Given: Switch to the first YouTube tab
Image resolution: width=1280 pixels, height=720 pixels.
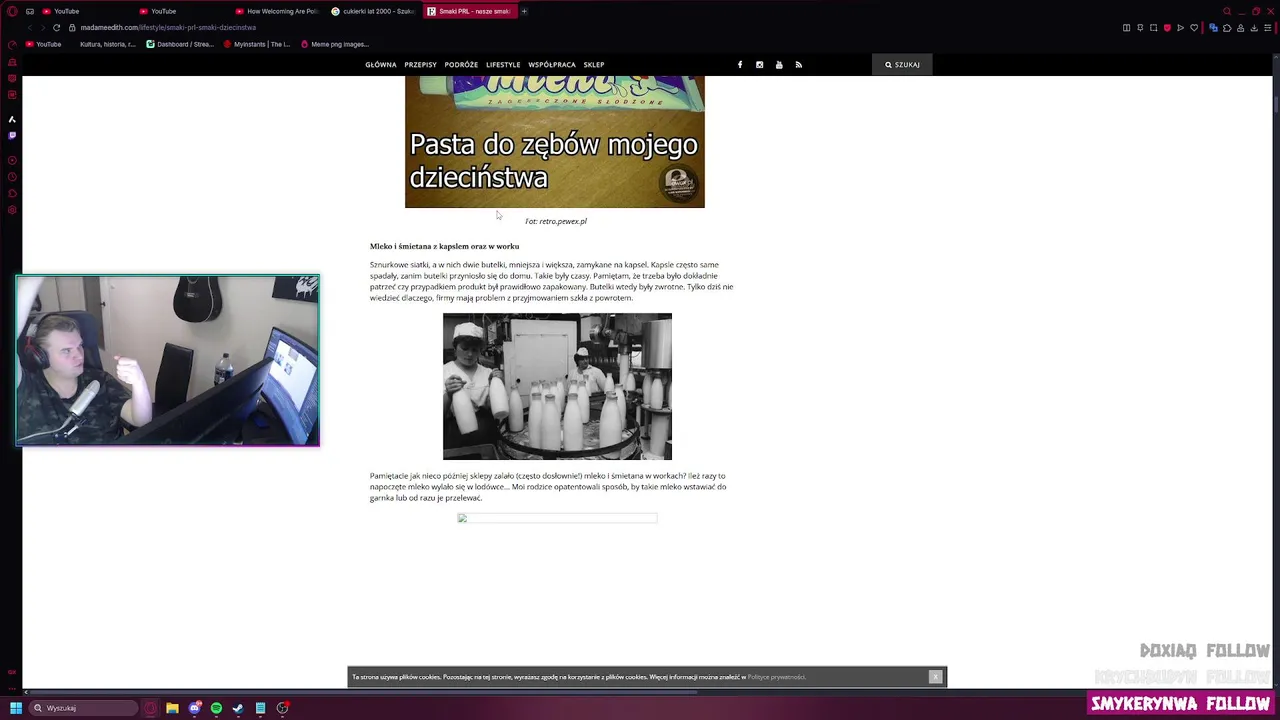Looking at the screenshot, I should point(86,11).
